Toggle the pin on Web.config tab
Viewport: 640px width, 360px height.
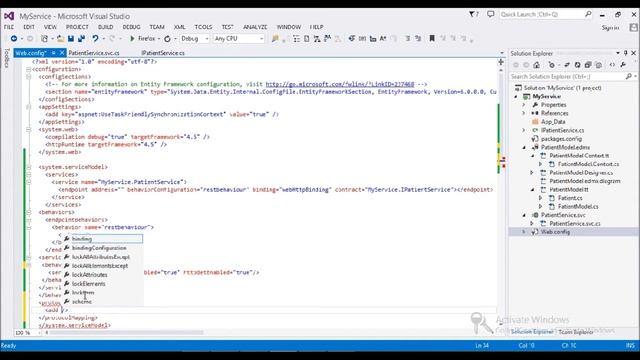point(53,53)
